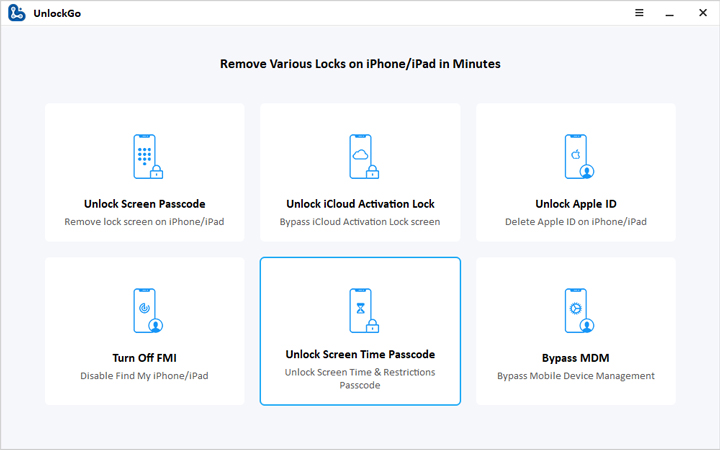Minimize the UnlockGo window
This screenshot has width=720, height=450.
669,13
